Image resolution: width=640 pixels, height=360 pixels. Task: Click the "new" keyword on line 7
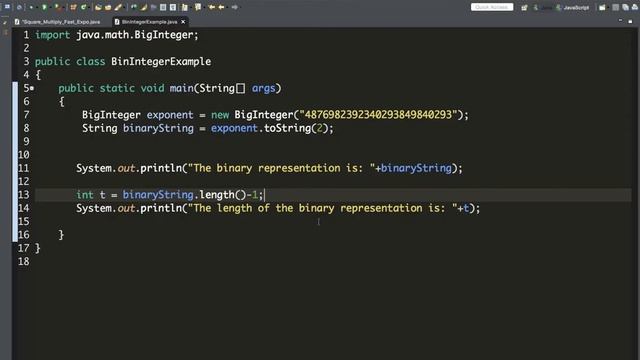pyautogui.click(x=220, y=115)
